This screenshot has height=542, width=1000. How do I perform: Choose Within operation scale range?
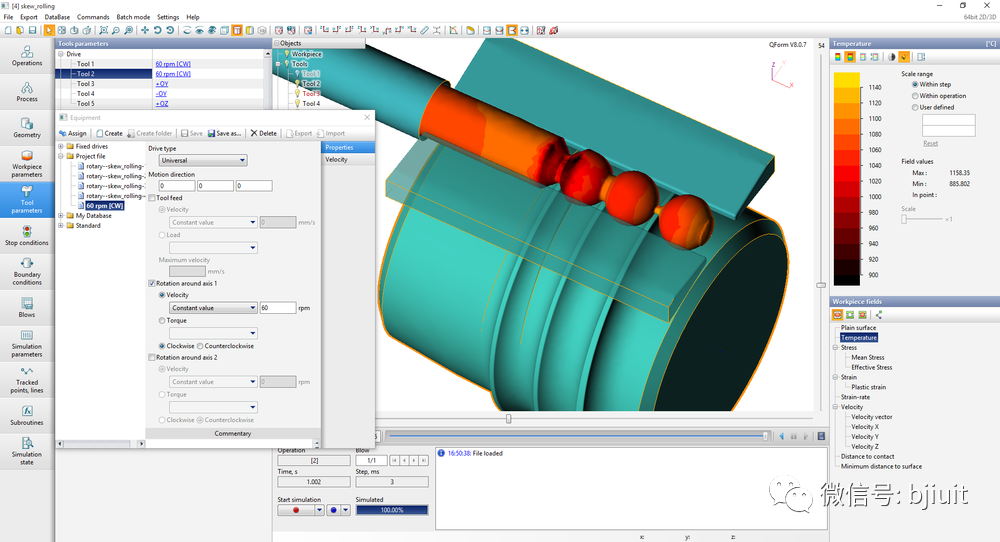(916, 95)
